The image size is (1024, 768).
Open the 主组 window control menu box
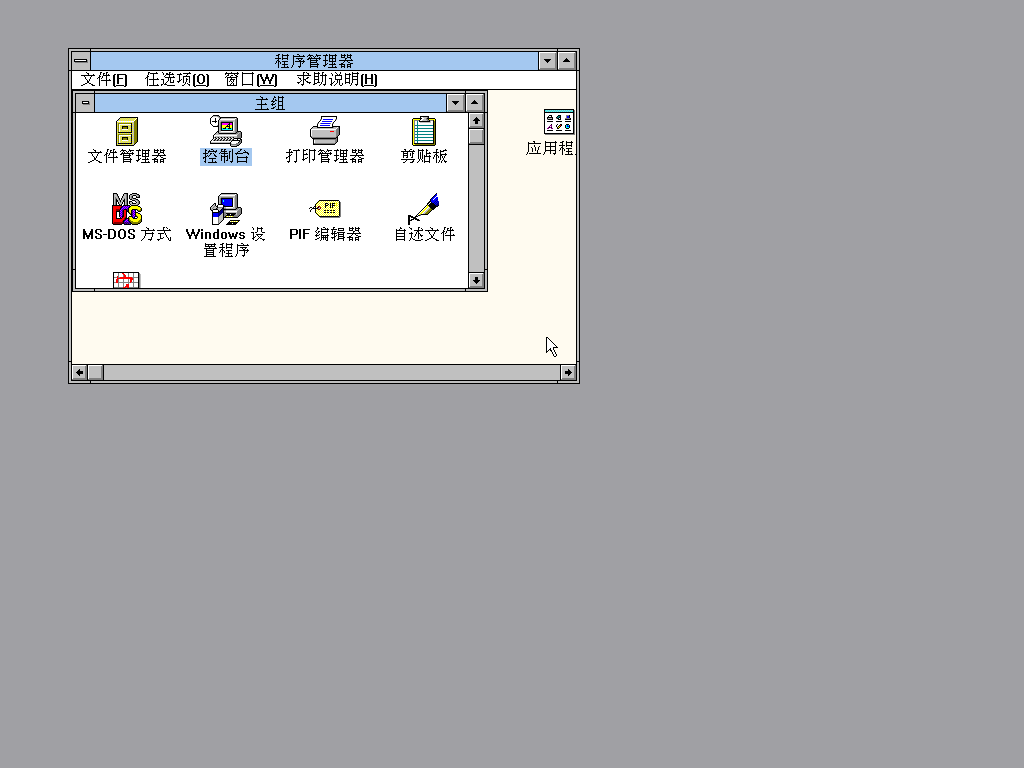(x=85, y=103)
